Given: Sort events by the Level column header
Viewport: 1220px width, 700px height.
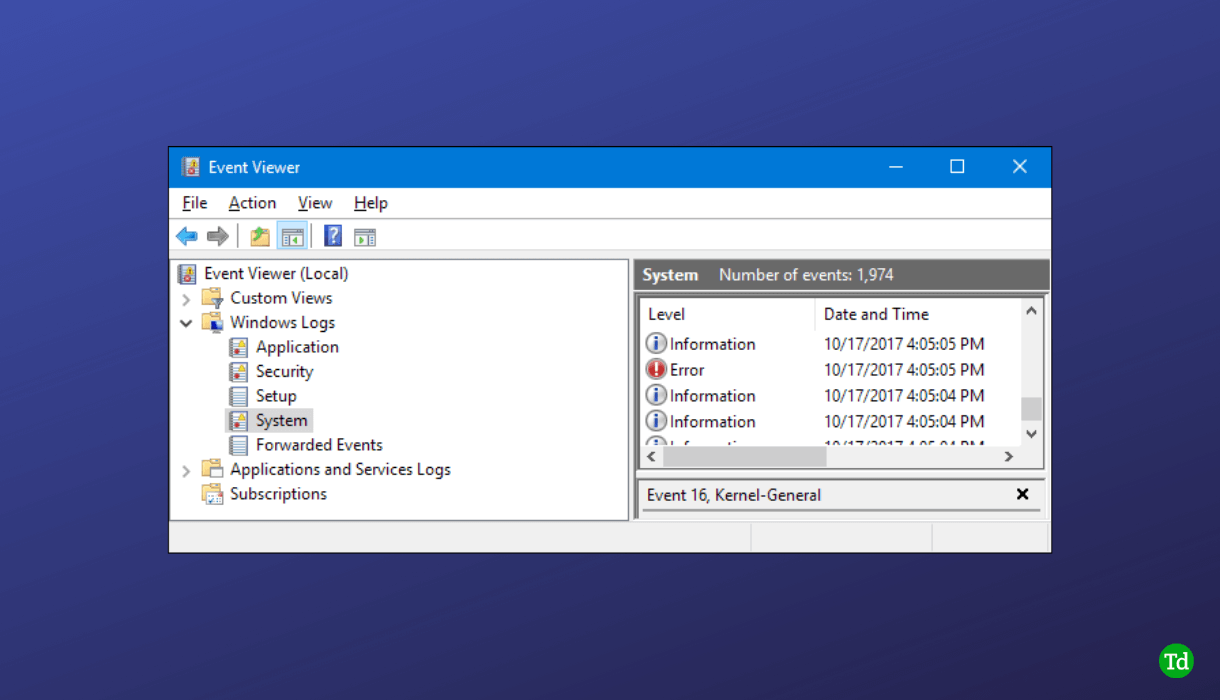Looking at the screenshot, I should (x=666, y=313).
